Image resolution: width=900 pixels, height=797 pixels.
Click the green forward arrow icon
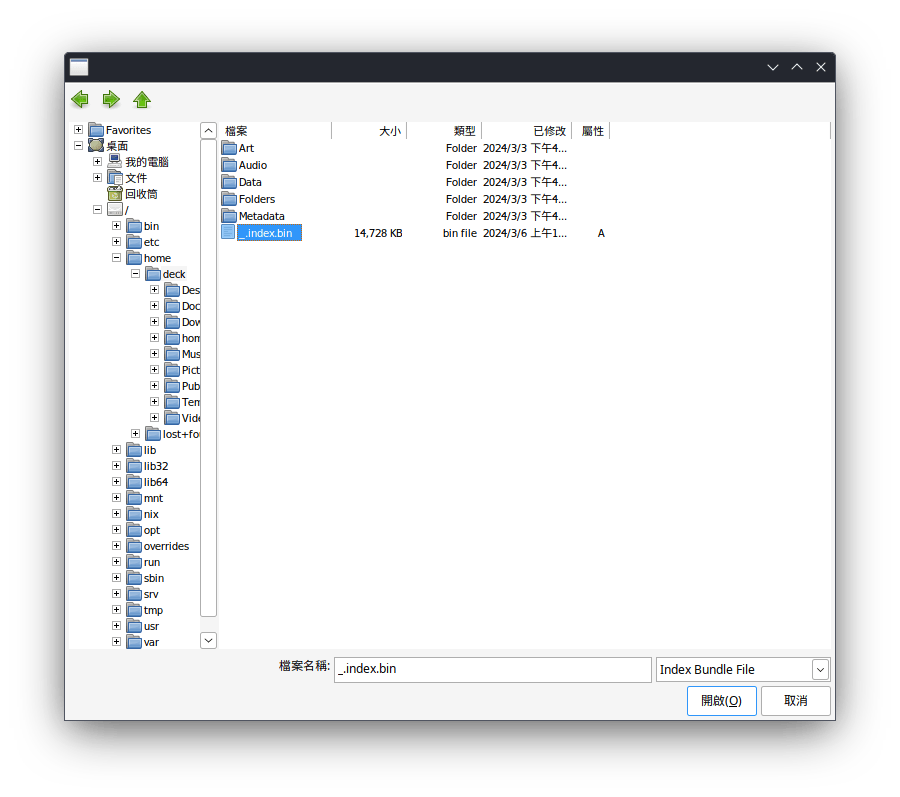pos(111,99)
